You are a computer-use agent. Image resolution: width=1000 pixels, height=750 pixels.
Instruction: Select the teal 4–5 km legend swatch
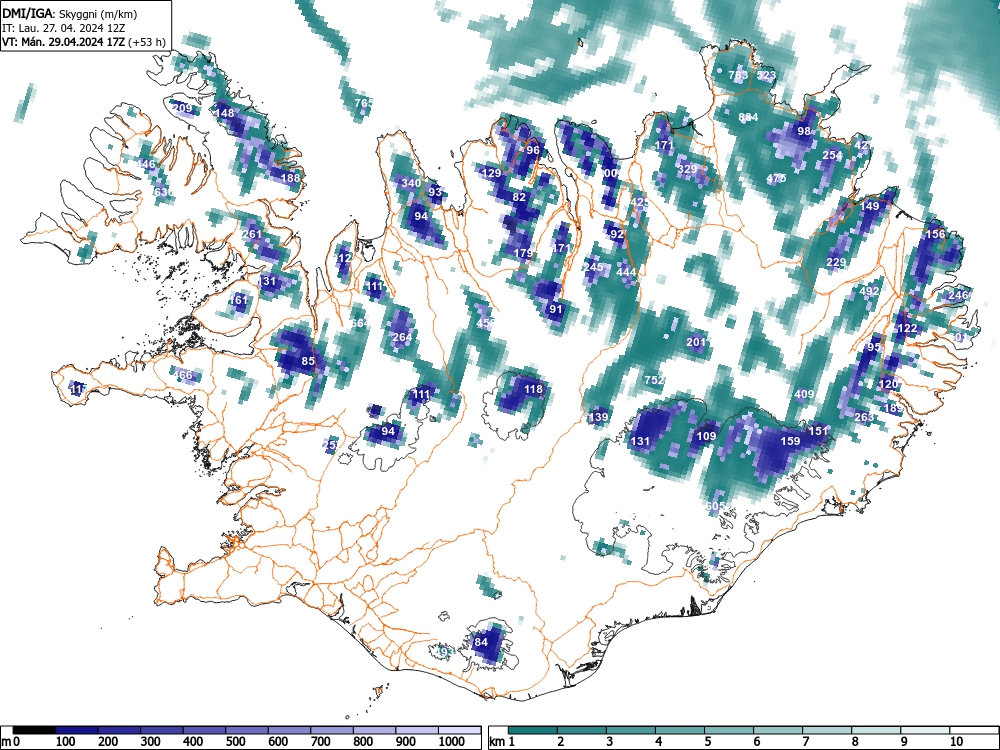click(x=680, y=730)
